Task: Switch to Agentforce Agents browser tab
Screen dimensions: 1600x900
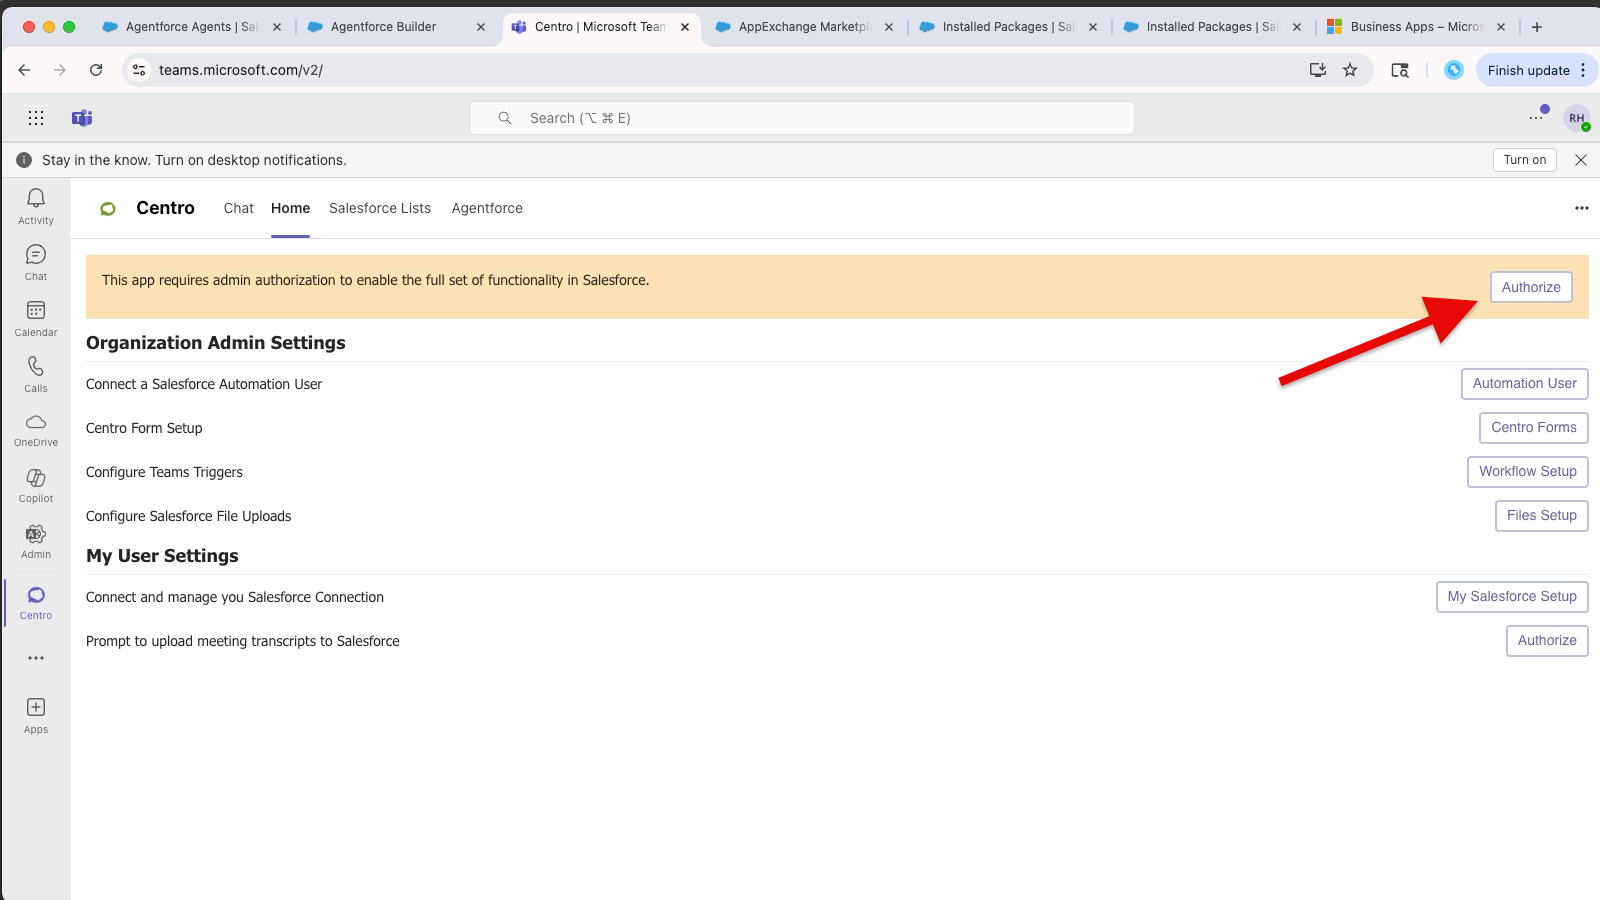Action: pos(190,27)
